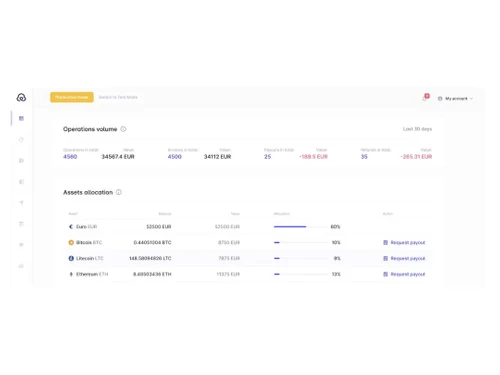Click the Euro 60% allocation bar

(x=301, y=227)
